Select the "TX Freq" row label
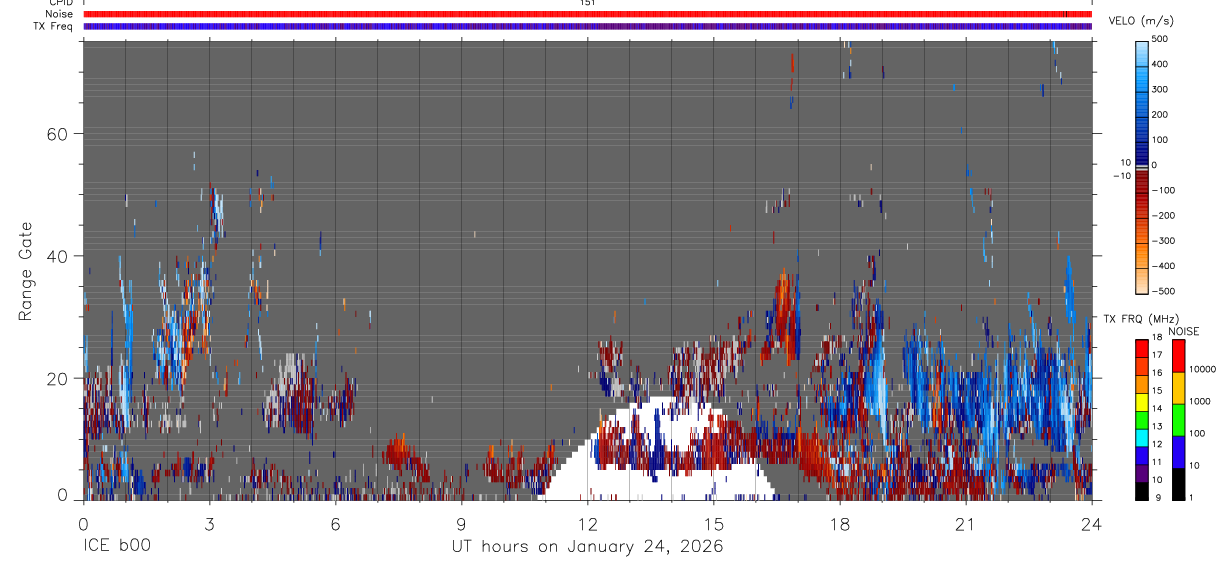This screenshot has width=1228, height=567. pyautogui.click(x=53, y=26)
